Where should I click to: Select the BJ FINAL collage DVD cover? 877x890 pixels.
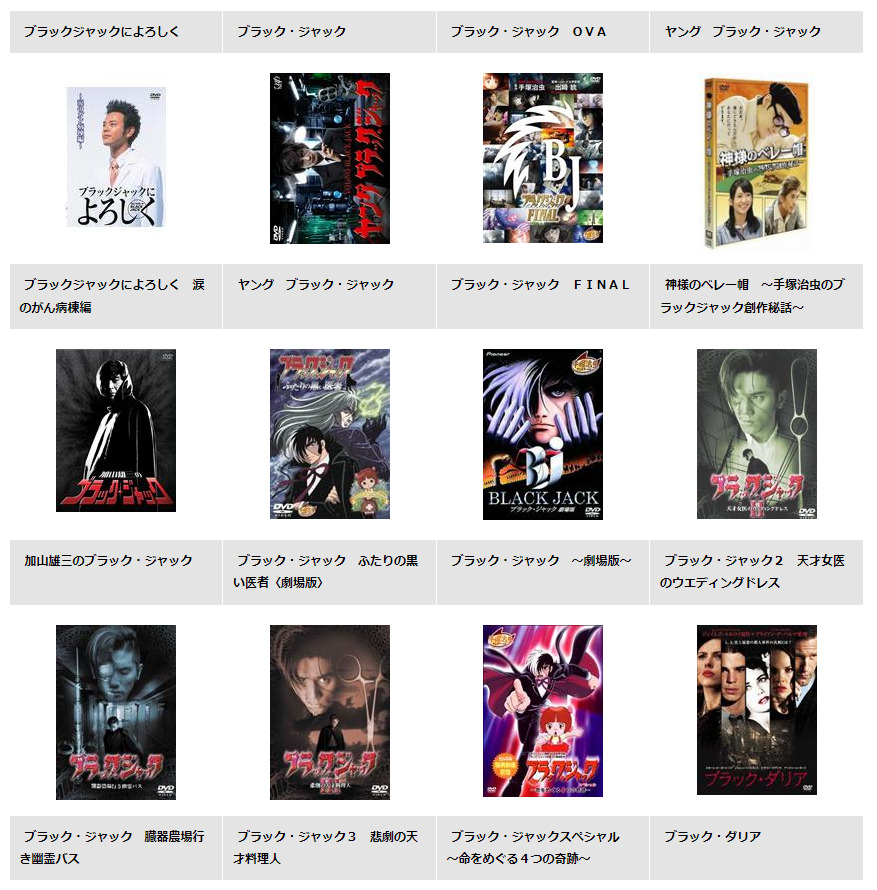(x=543, y=158)
